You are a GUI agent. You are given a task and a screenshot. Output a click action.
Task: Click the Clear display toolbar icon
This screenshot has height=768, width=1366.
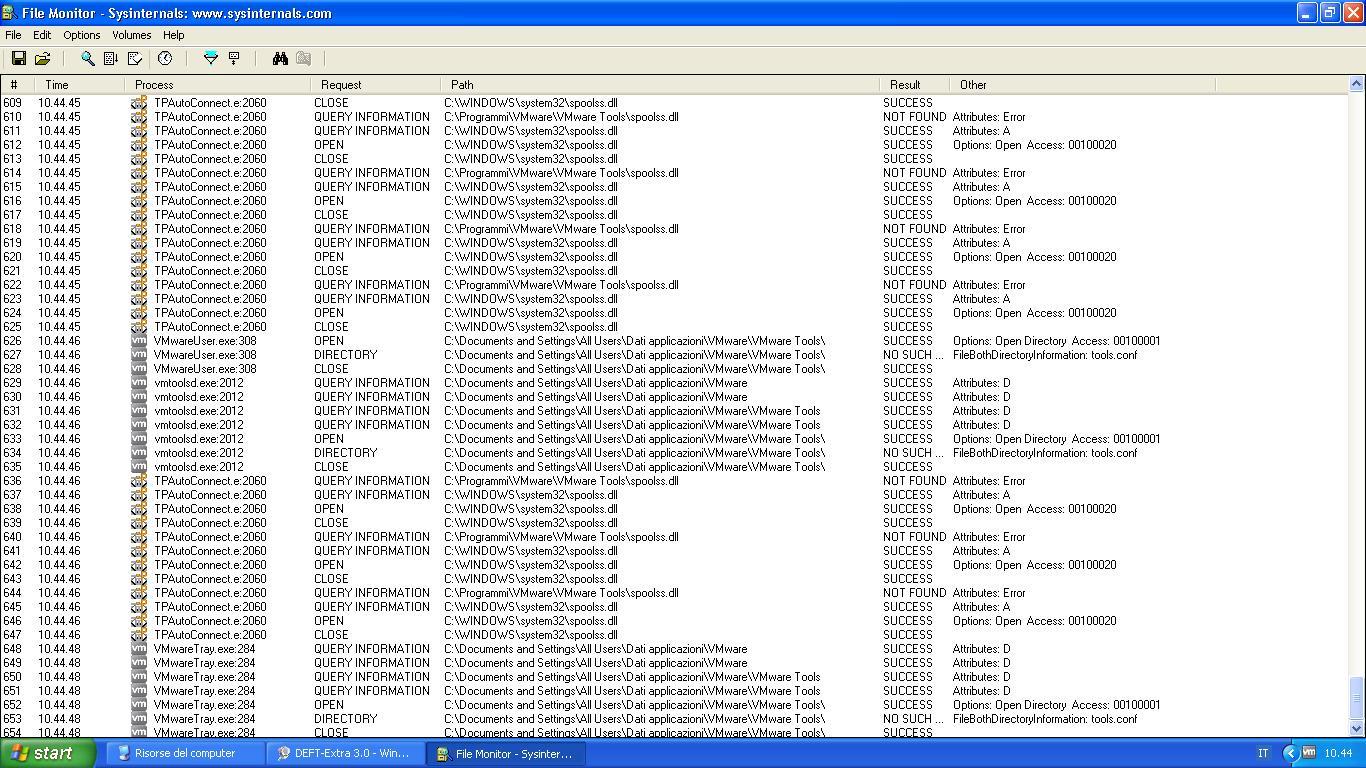(x=135, y=59)
